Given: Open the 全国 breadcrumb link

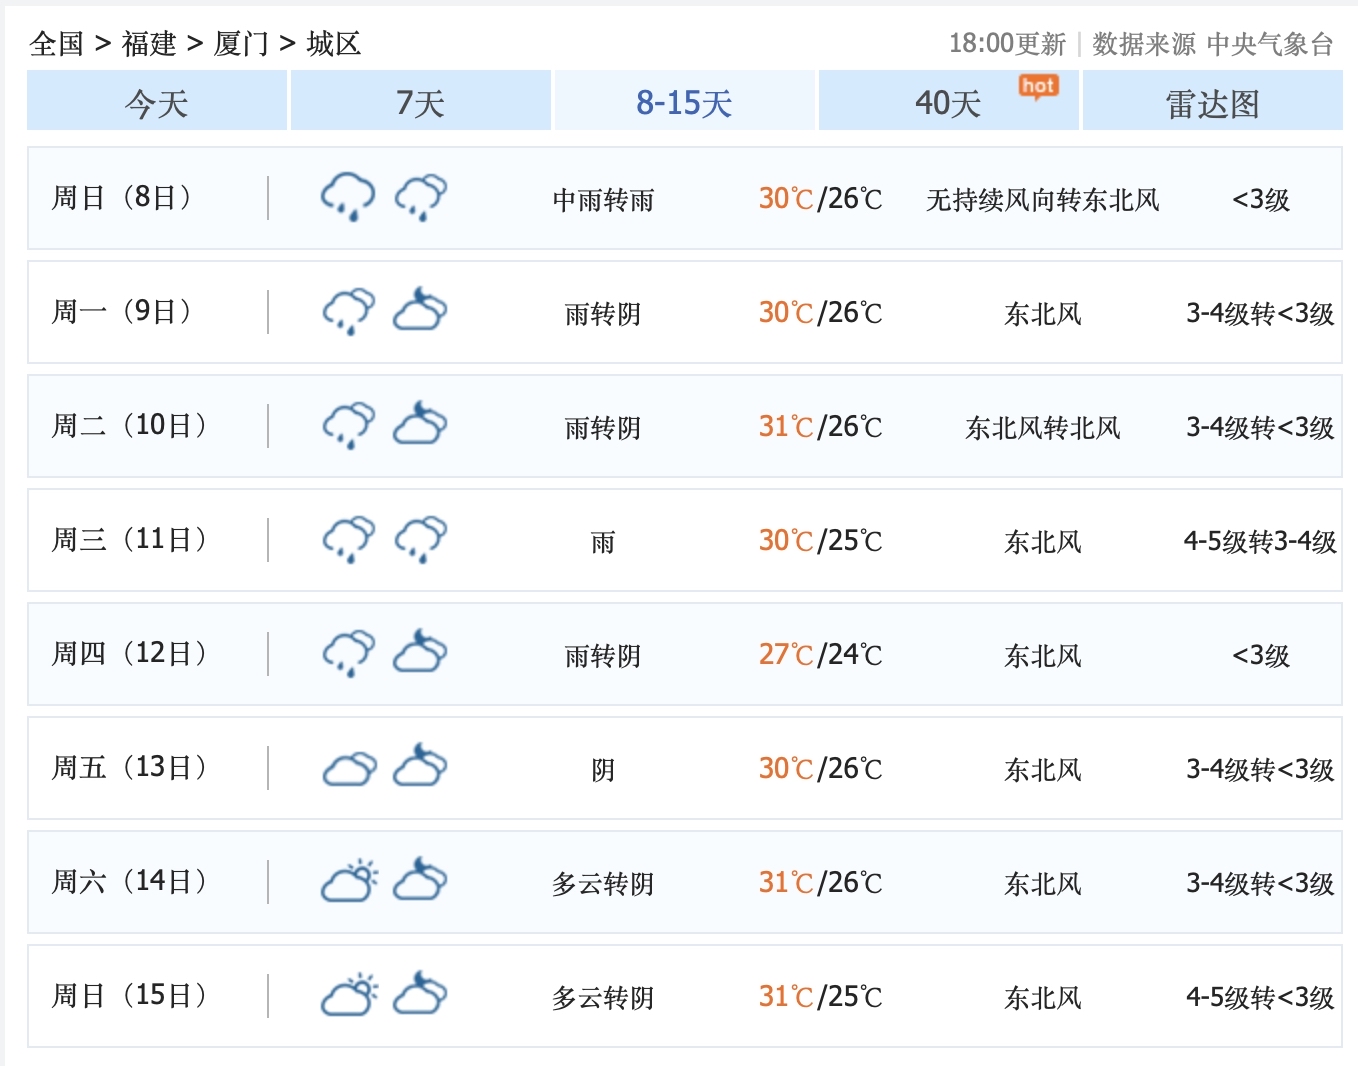Looking at the screenshot, I should [55, 43].
